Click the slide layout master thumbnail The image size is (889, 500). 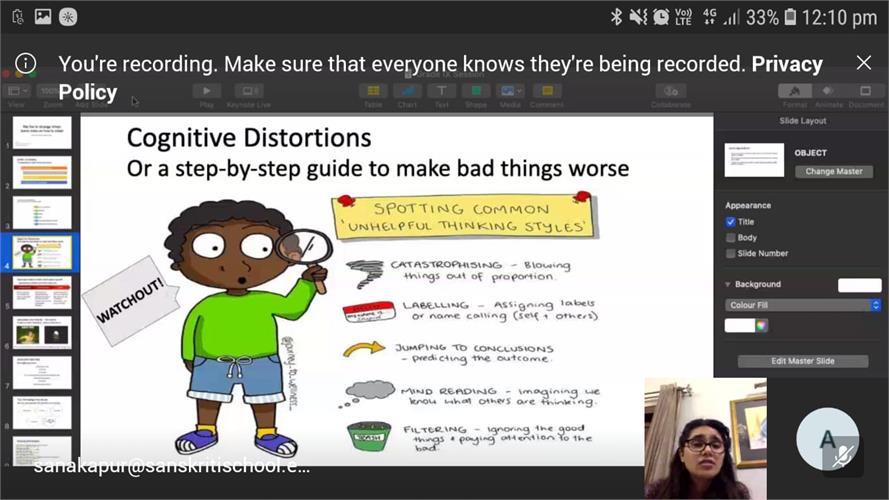point(754,160)
